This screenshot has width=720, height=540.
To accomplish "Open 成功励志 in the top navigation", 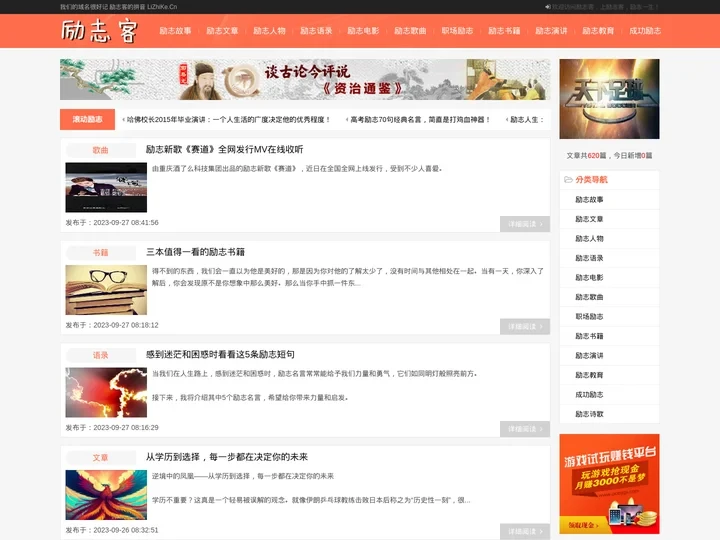I will click(x=645, y=31).
